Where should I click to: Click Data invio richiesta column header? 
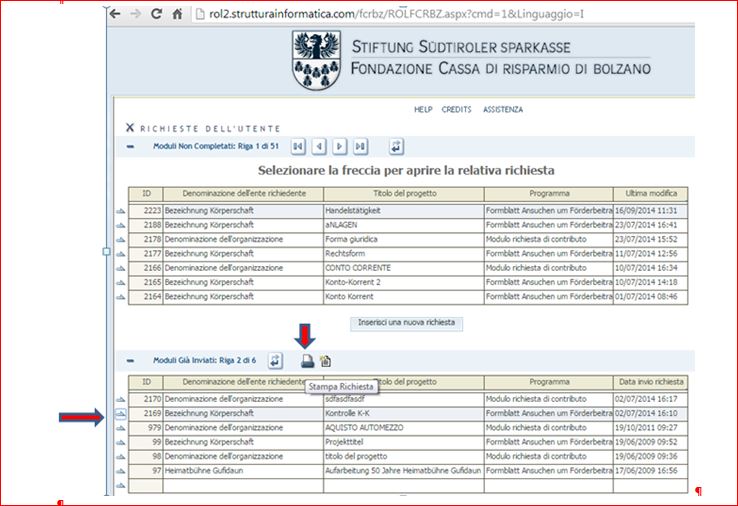[650, 382]
